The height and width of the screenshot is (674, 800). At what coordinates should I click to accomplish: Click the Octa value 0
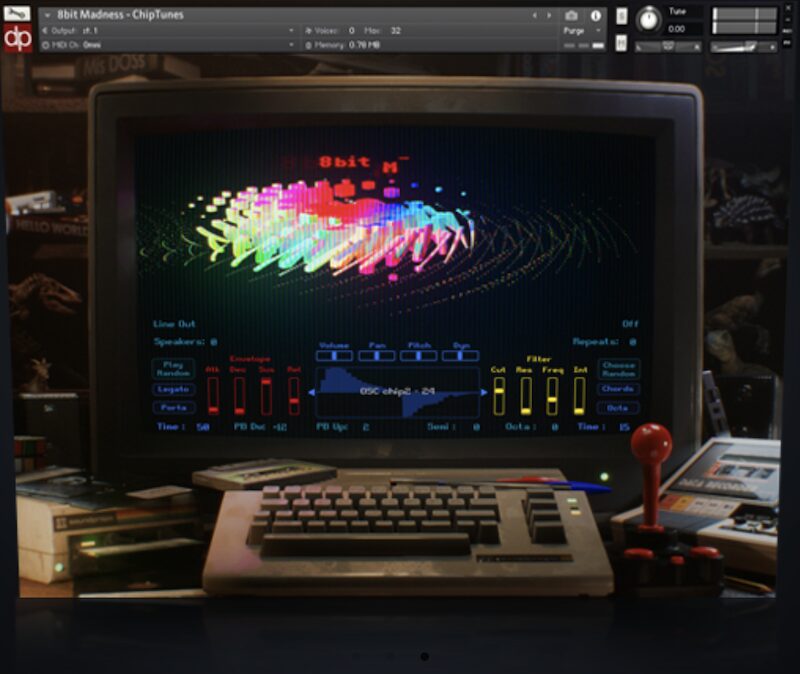pyautogui.click(x=555, y=427)
